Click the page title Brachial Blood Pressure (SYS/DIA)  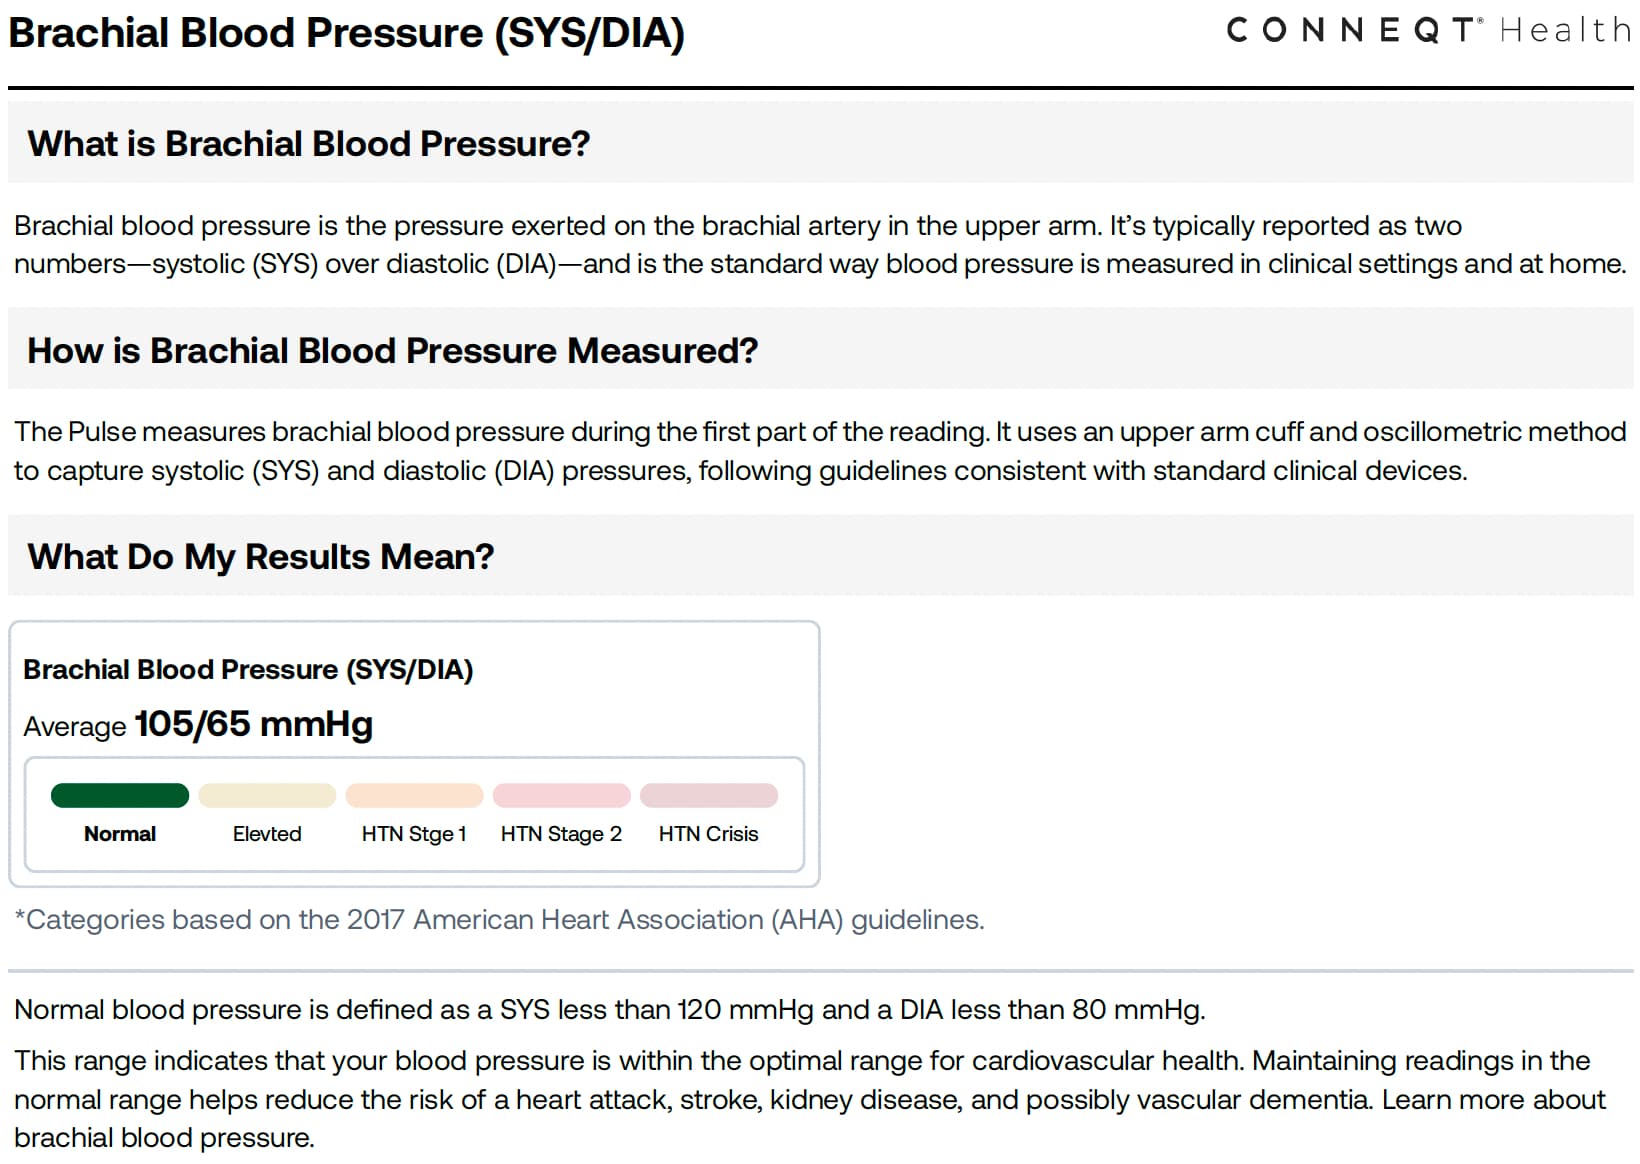click(346, 33)
